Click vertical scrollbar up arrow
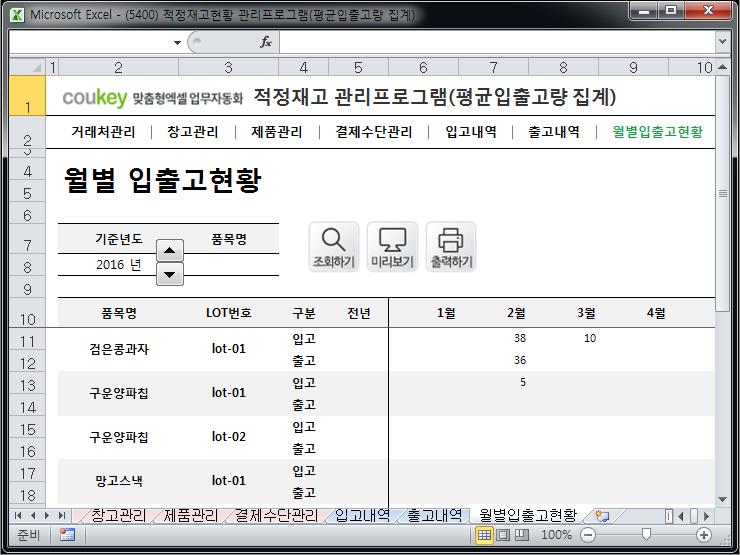The height and width of the screenshot is (555, 740). click(x=722, y=67)
